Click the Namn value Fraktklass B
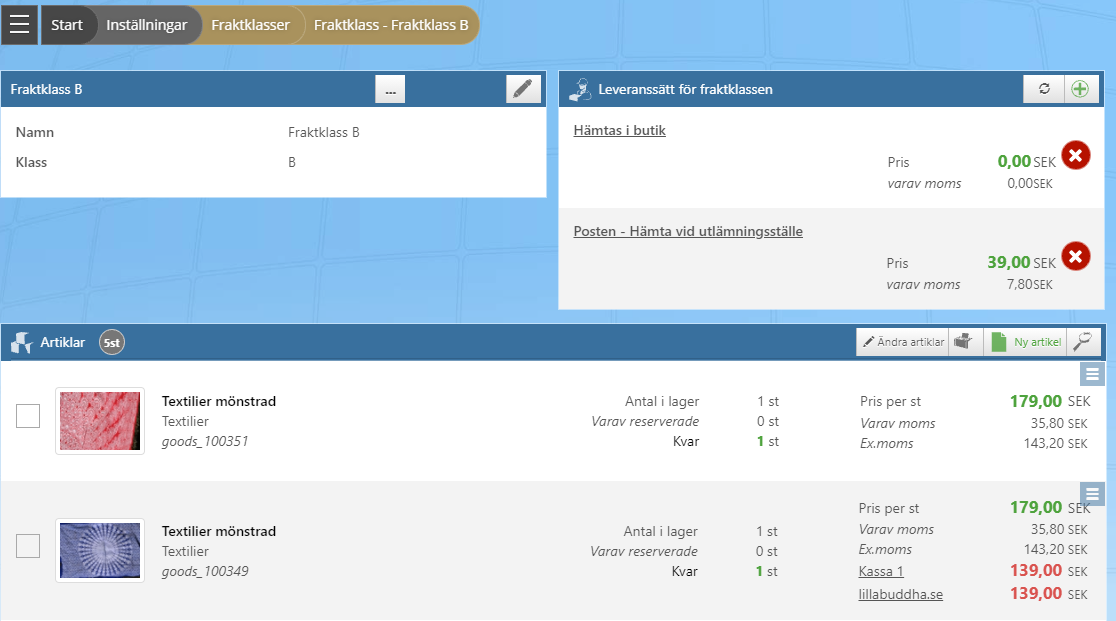Viewport: 1116px width, 621px height. (x=324, y=132)
